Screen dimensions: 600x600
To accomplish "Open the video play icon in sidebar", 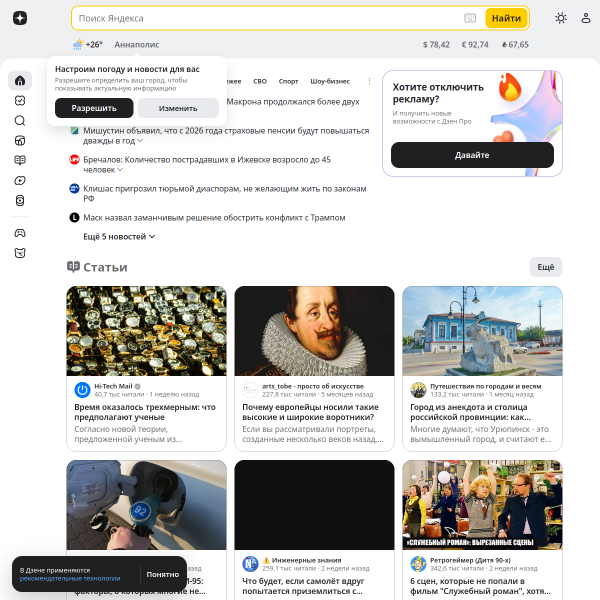I will pyautogui.click(x=20, y=180).
